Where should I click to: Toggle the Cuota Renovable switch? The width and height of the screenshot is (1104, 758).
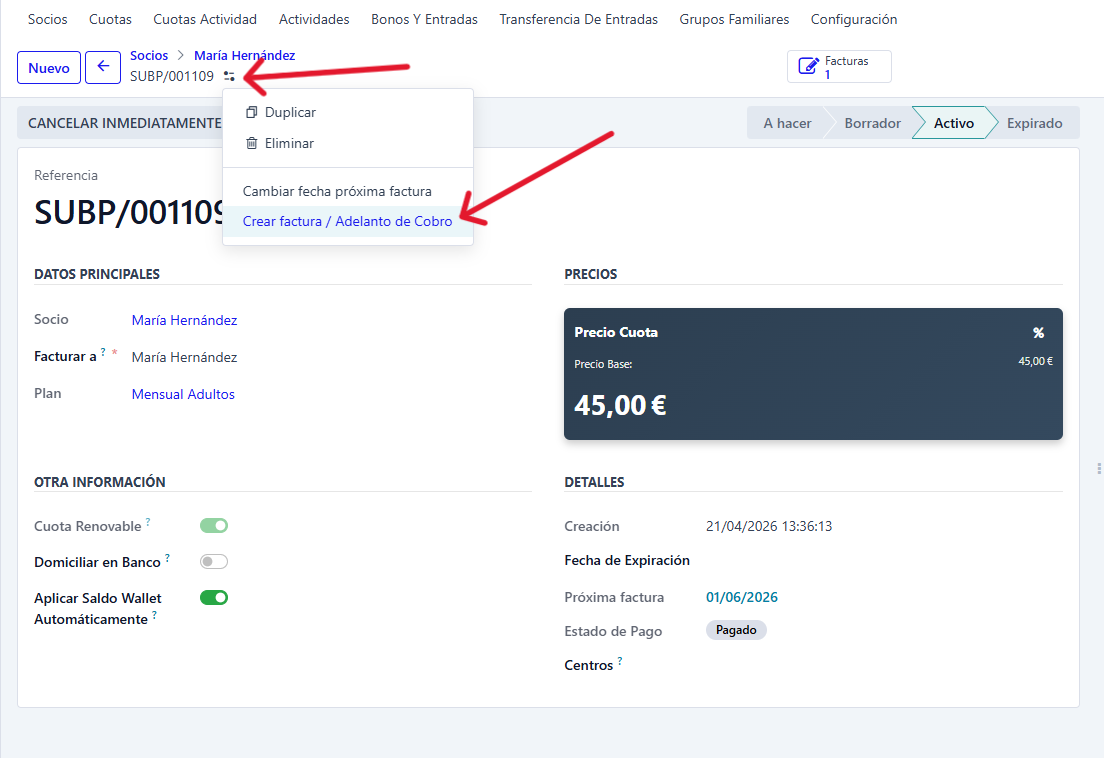pyautogui.click(x=214, y=526)
